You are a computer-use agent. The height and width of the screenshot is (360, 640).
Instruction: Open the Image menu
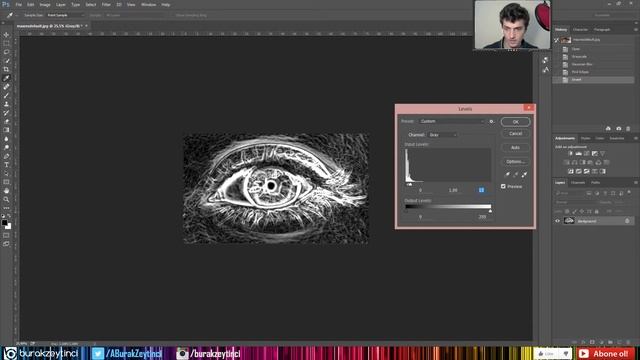(x=45, y=4)
